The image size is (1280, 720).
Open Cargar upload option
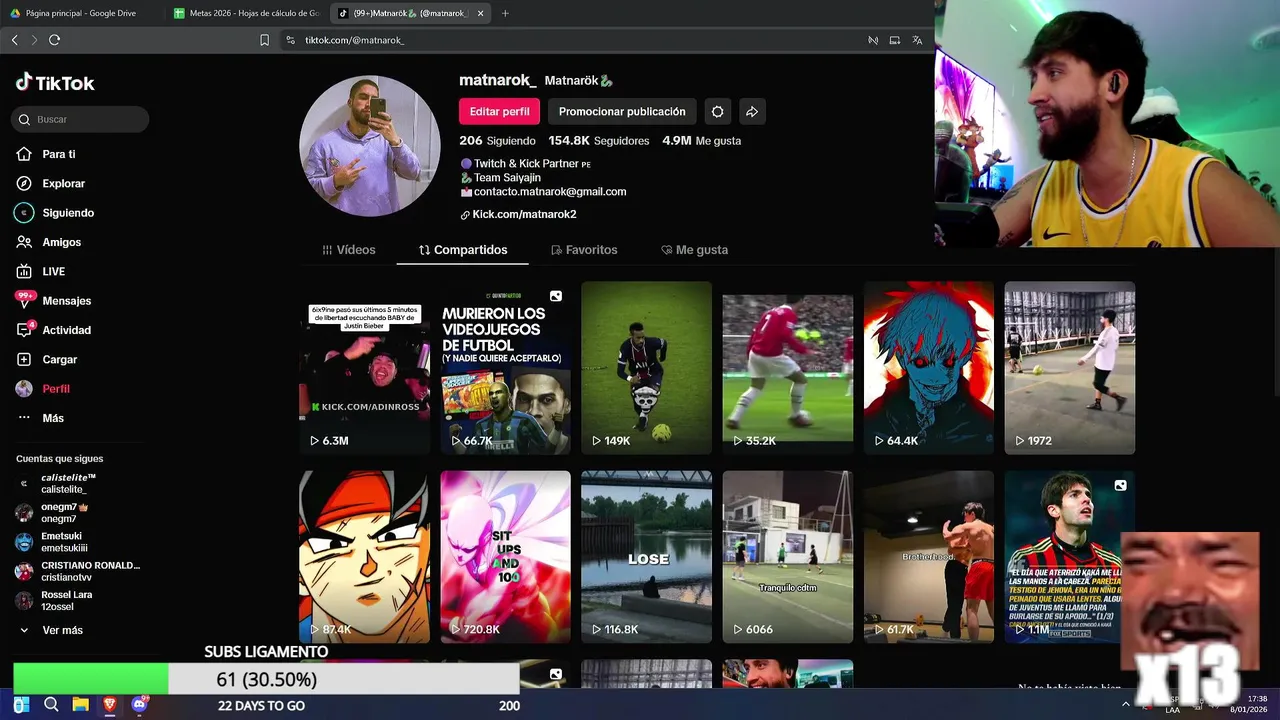(47, 359)
